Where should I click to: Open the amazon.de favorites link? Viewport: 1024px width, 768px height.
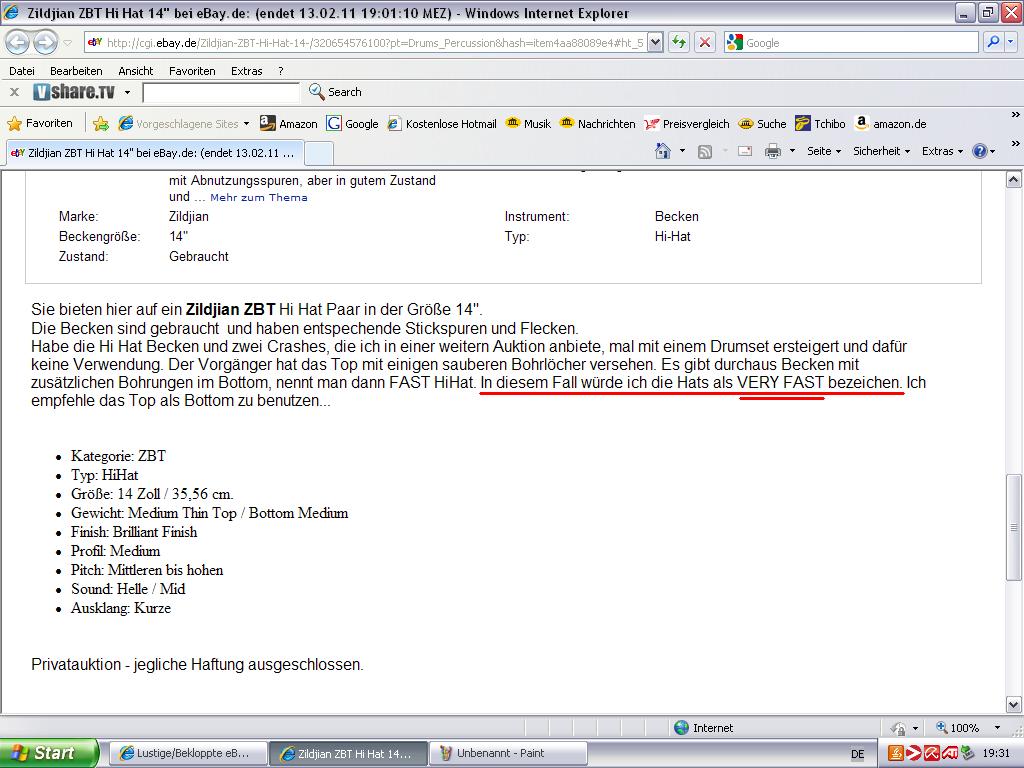[891, 123]
